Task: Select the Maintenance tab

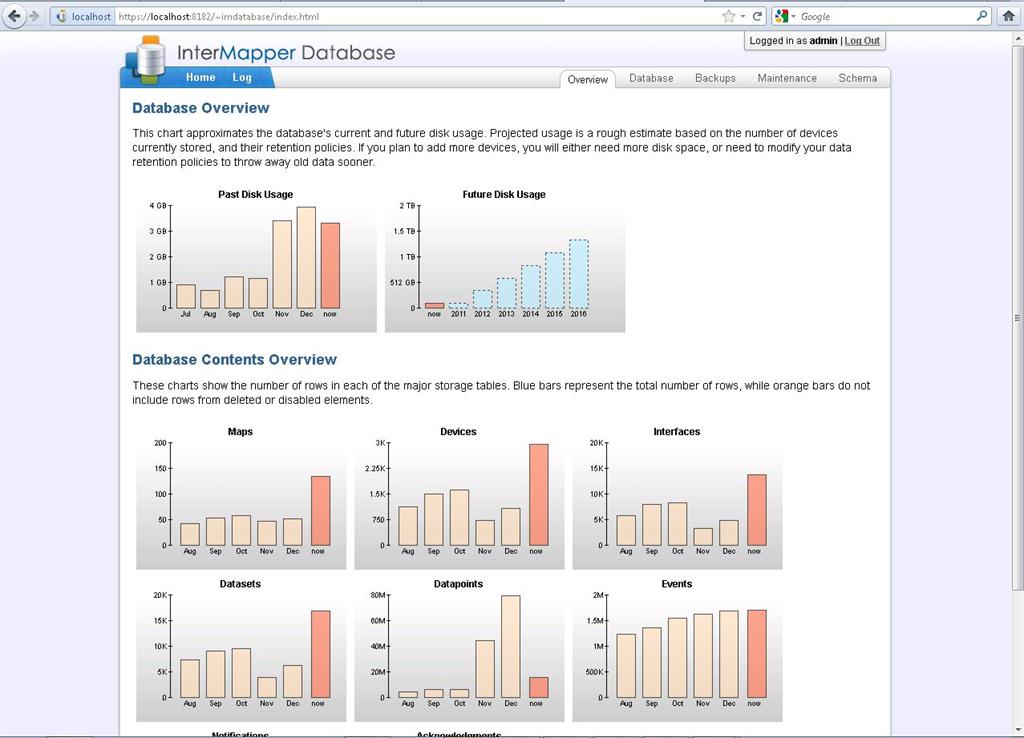Action: pos(787,78)
